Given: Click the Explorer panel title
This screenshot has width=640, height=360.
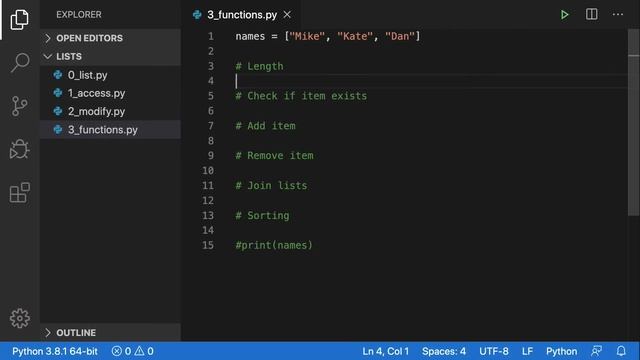Looking at the screenshot, I should (79, 15).
